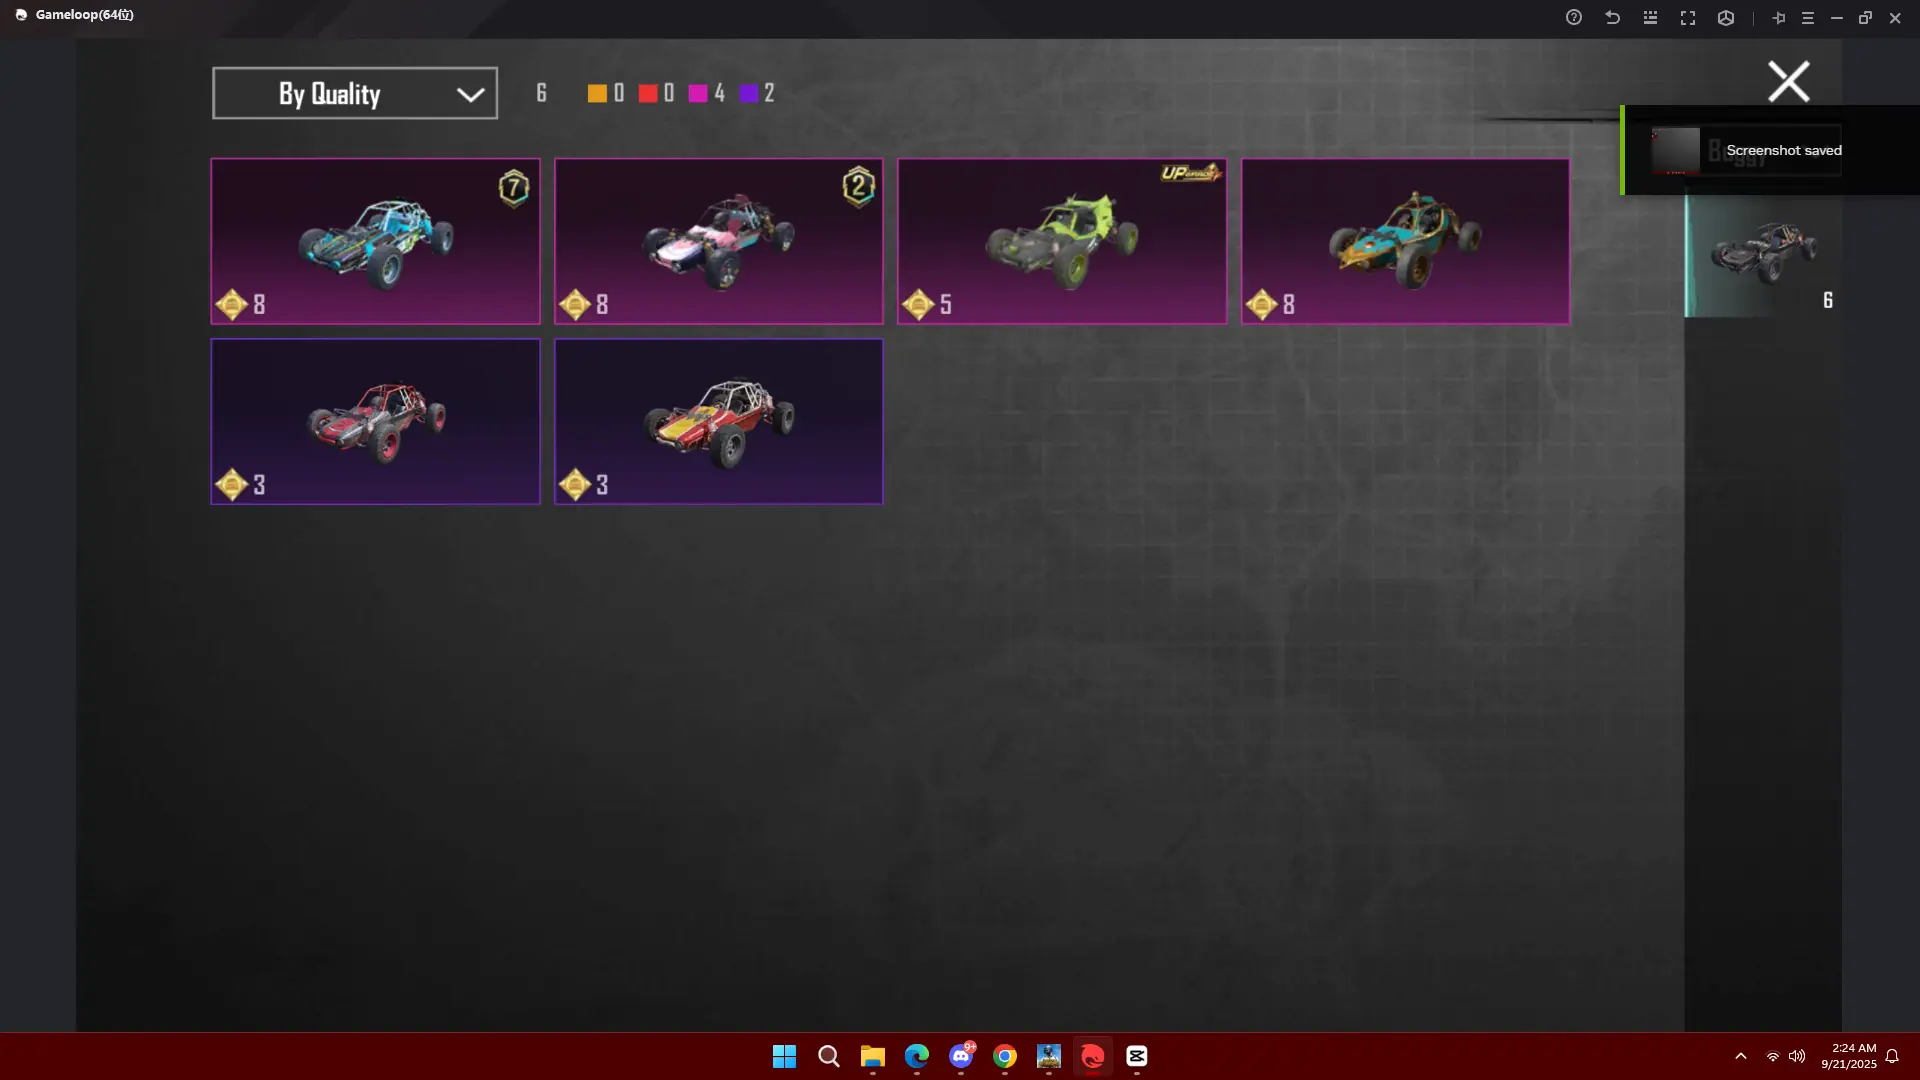Open the Gameloop hamburger menu
Screen dimensions: 1920x1080
click(x=1807, y=18)
